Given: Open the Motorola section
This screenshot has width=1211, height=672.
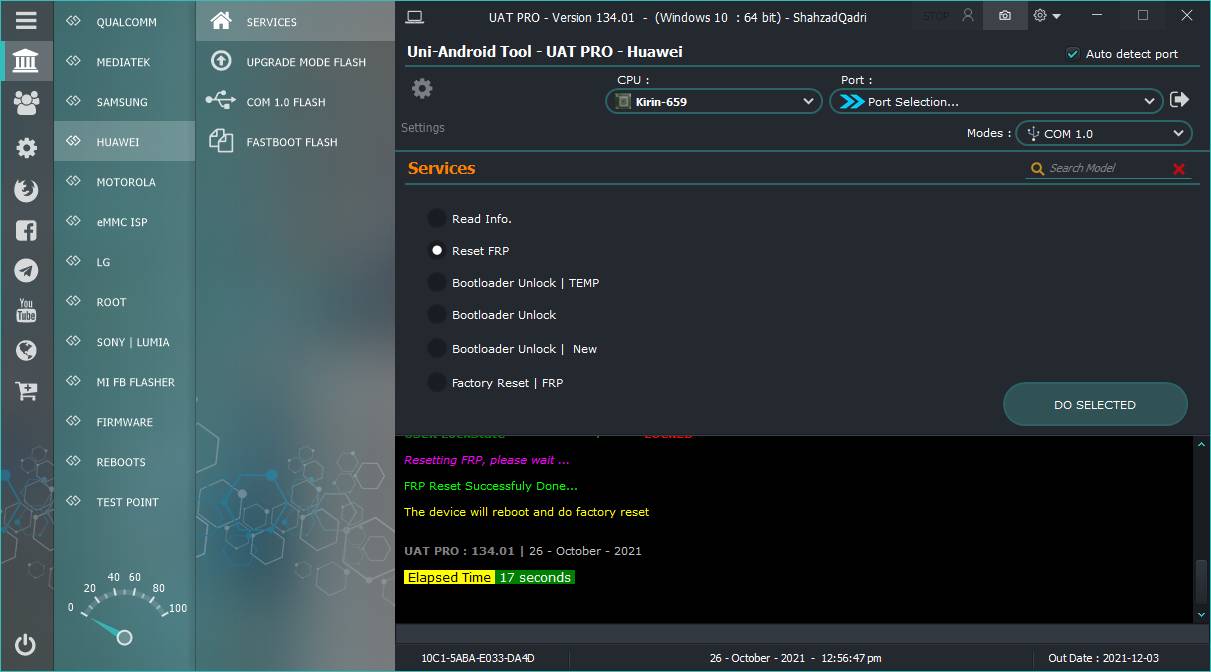Looking at the screenshot, I should (124, 181).
